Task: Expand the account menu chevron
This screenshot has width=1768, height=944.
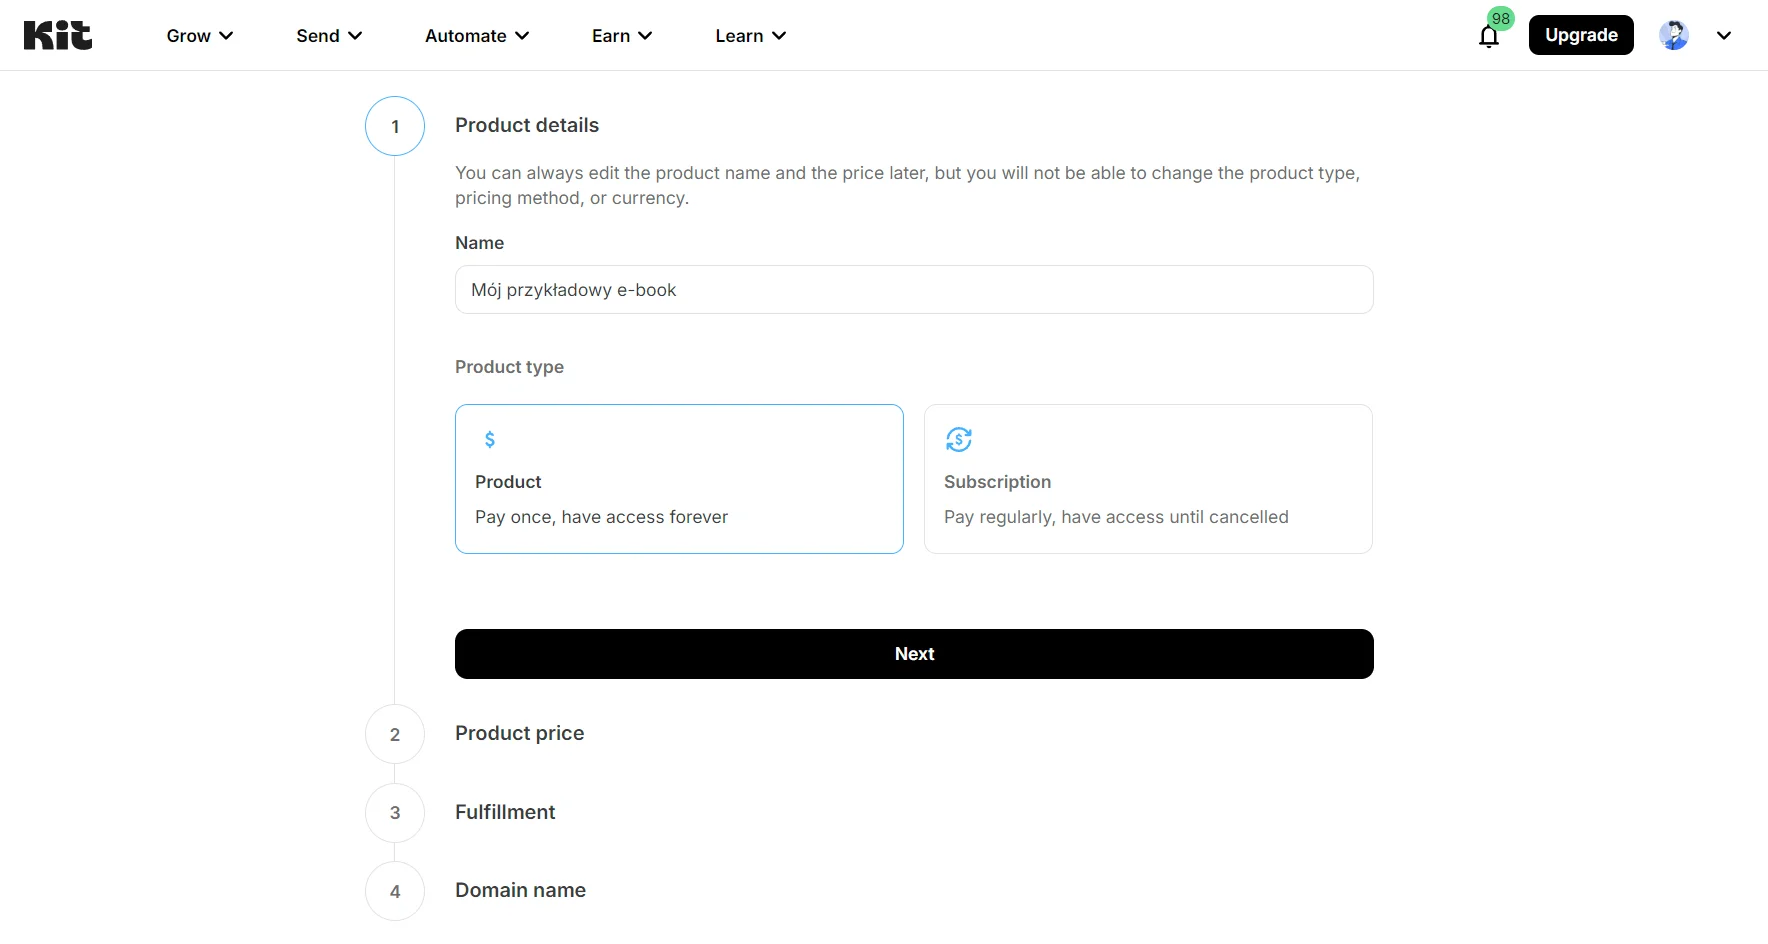Action: [1724, 35]
